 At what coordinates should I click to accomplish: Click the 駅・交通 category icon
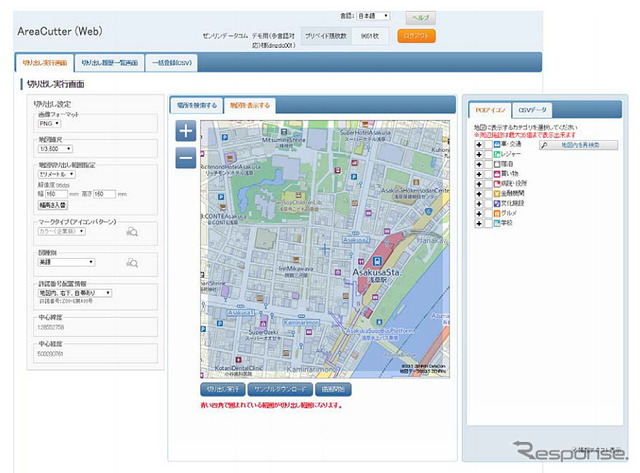point(497,144)
